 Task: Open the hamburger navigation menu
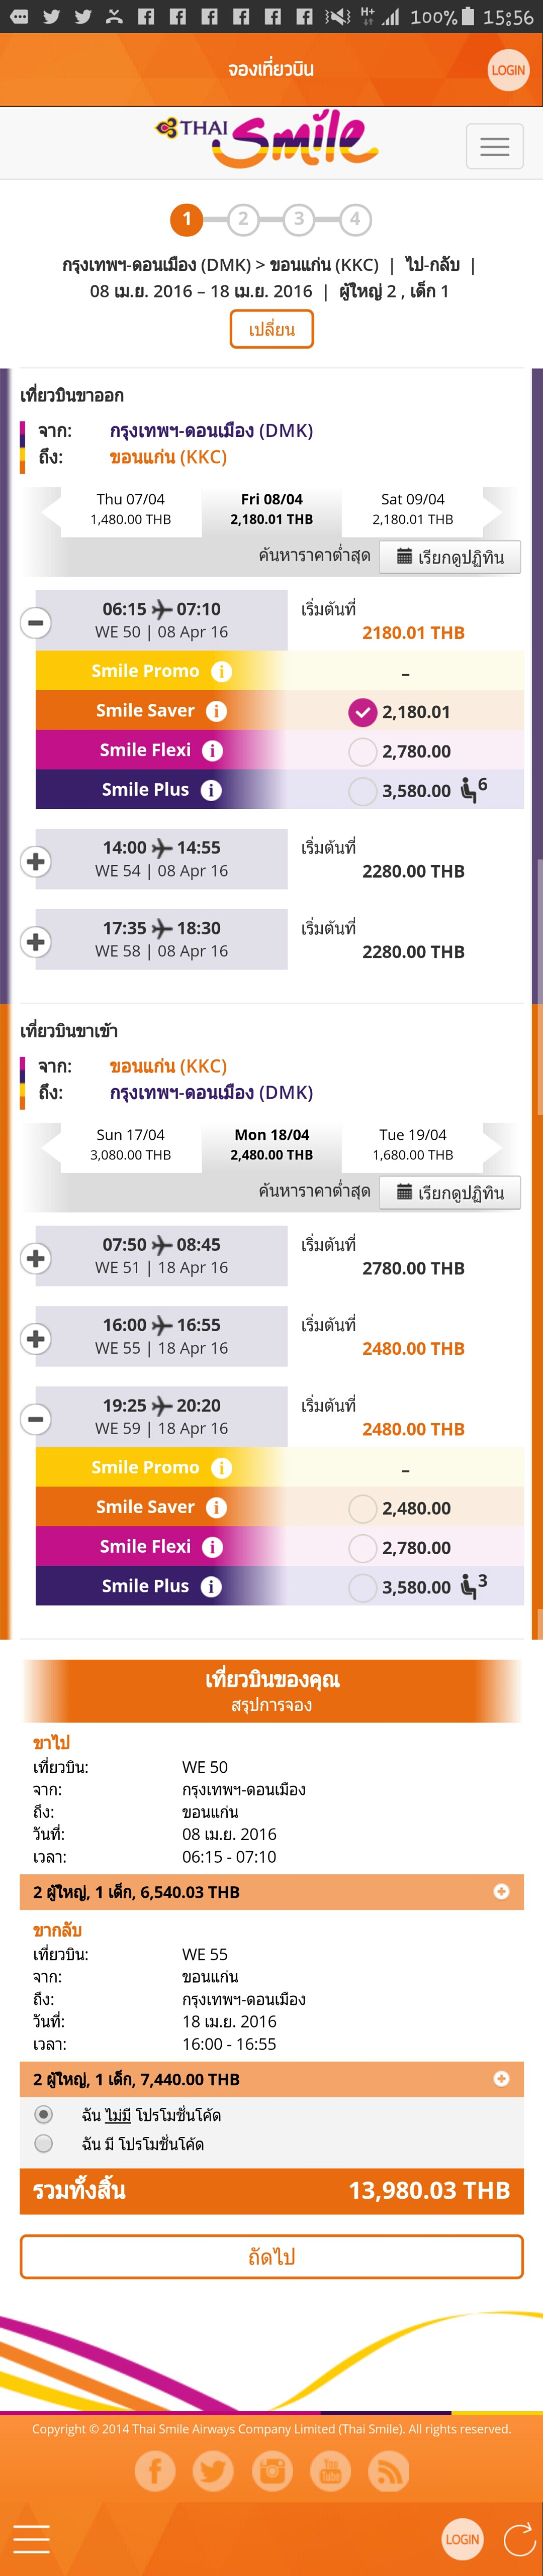494,147
